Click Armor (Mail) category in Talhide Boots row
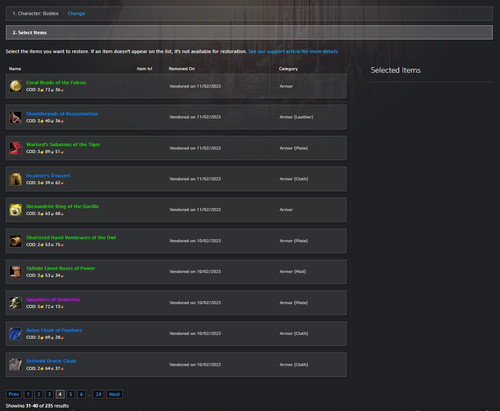The image size is (500, 411). [x=293, y=272]
